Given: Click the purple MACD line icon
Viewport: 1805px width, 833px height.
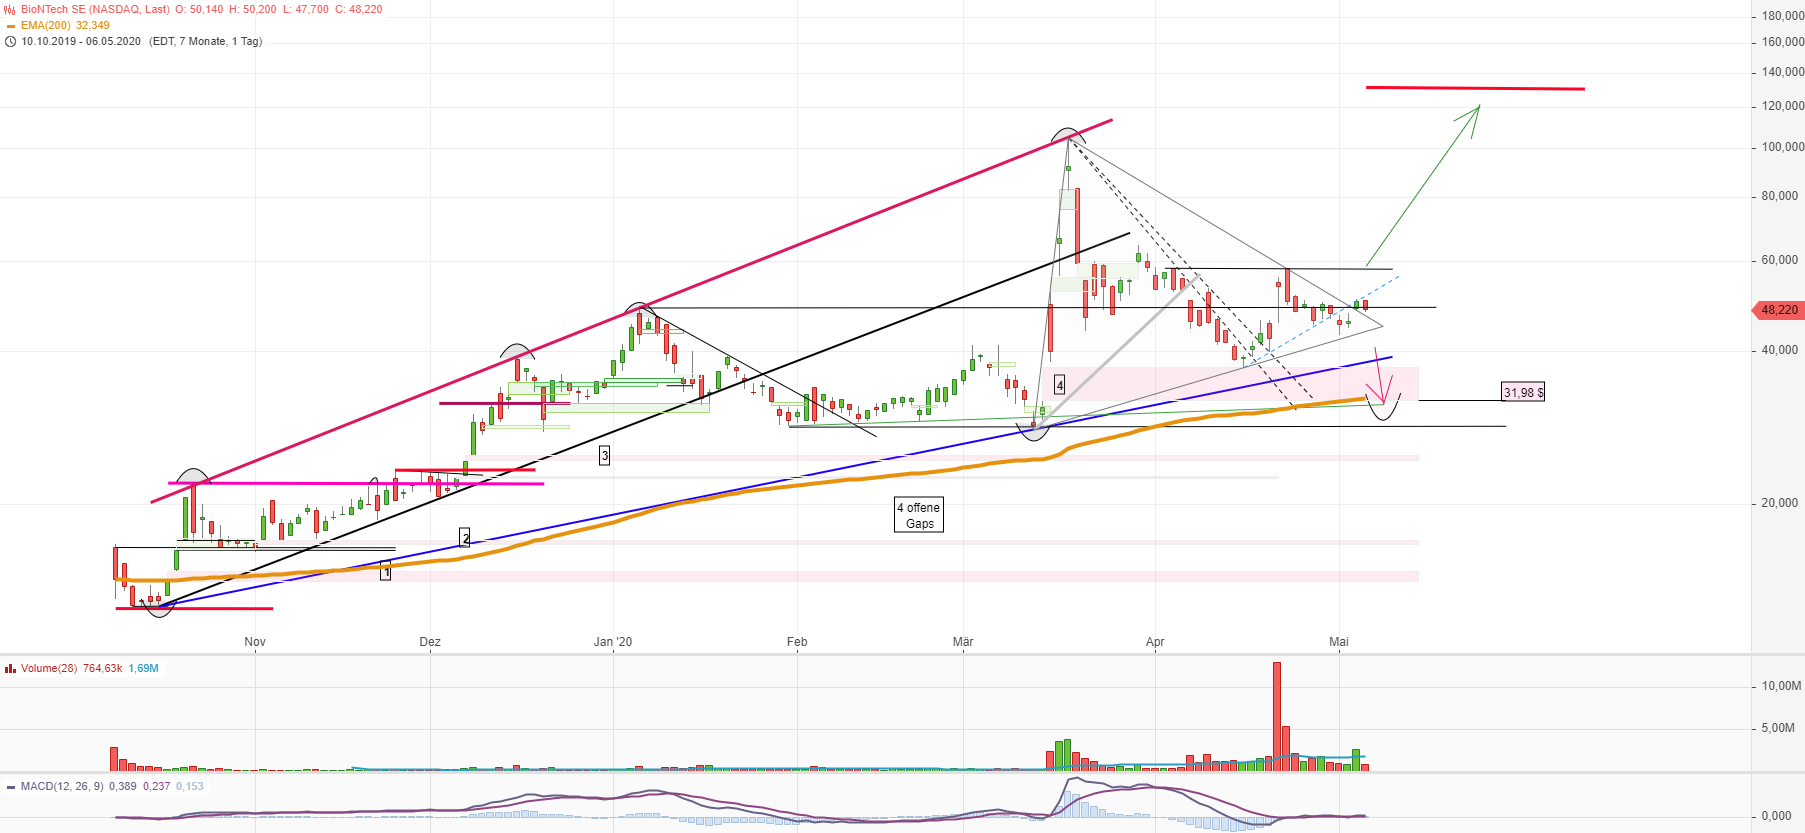Looking at the screenshot, I should tap(10, 787).
